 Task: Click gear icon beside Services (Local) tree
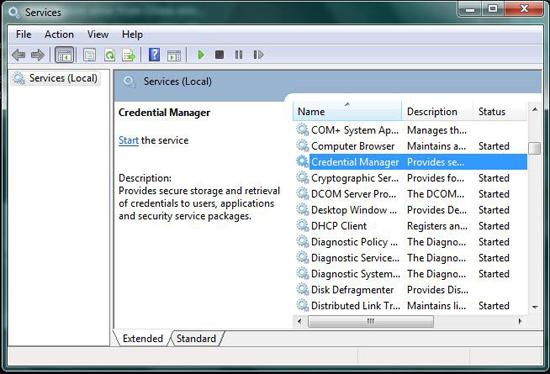tap(19, 78)
